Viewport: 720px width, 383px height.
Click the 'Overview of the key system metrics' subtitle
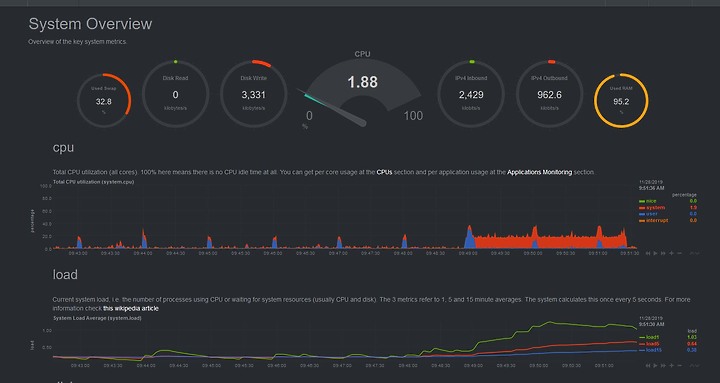(x=77, y=42)
